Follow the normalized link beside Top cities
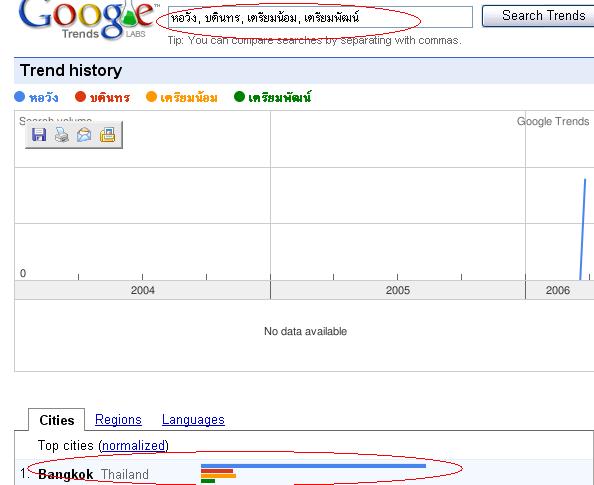This screenshot has width=594, height=485. click(x=134, y=446)
